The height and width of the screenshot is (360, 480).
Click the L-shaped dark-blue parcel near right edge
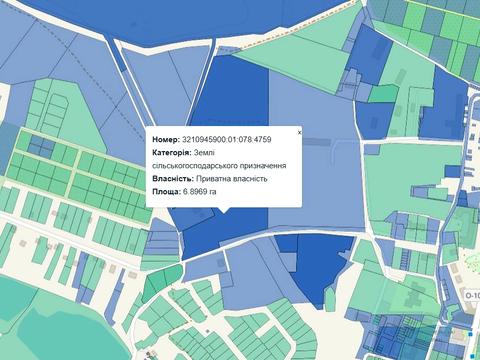coord(443,103)
